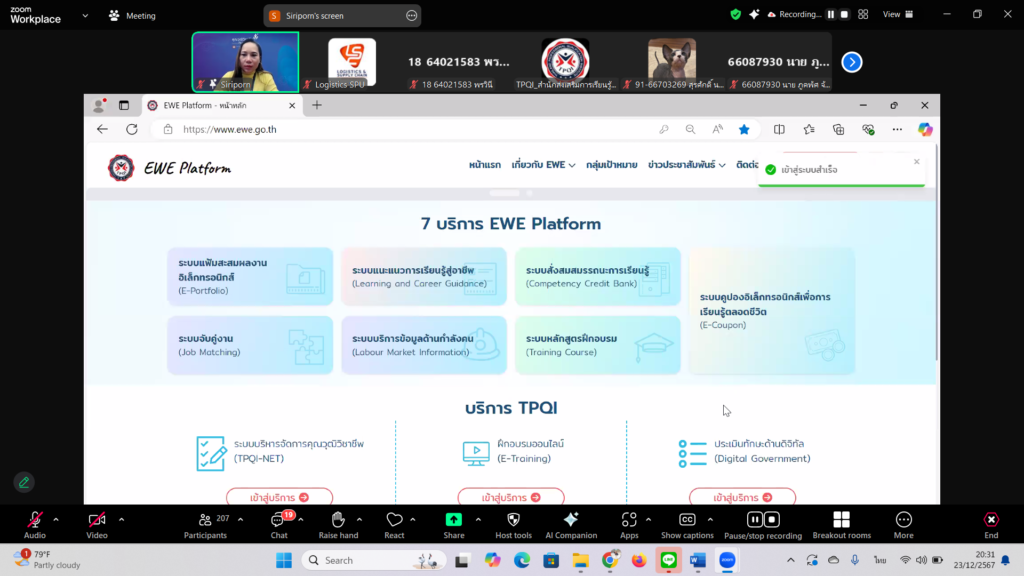Open กลุ่มเป้าหมาย menu item
The image size is (1024, 576).
pyautogui.click(x=611, y=165)
